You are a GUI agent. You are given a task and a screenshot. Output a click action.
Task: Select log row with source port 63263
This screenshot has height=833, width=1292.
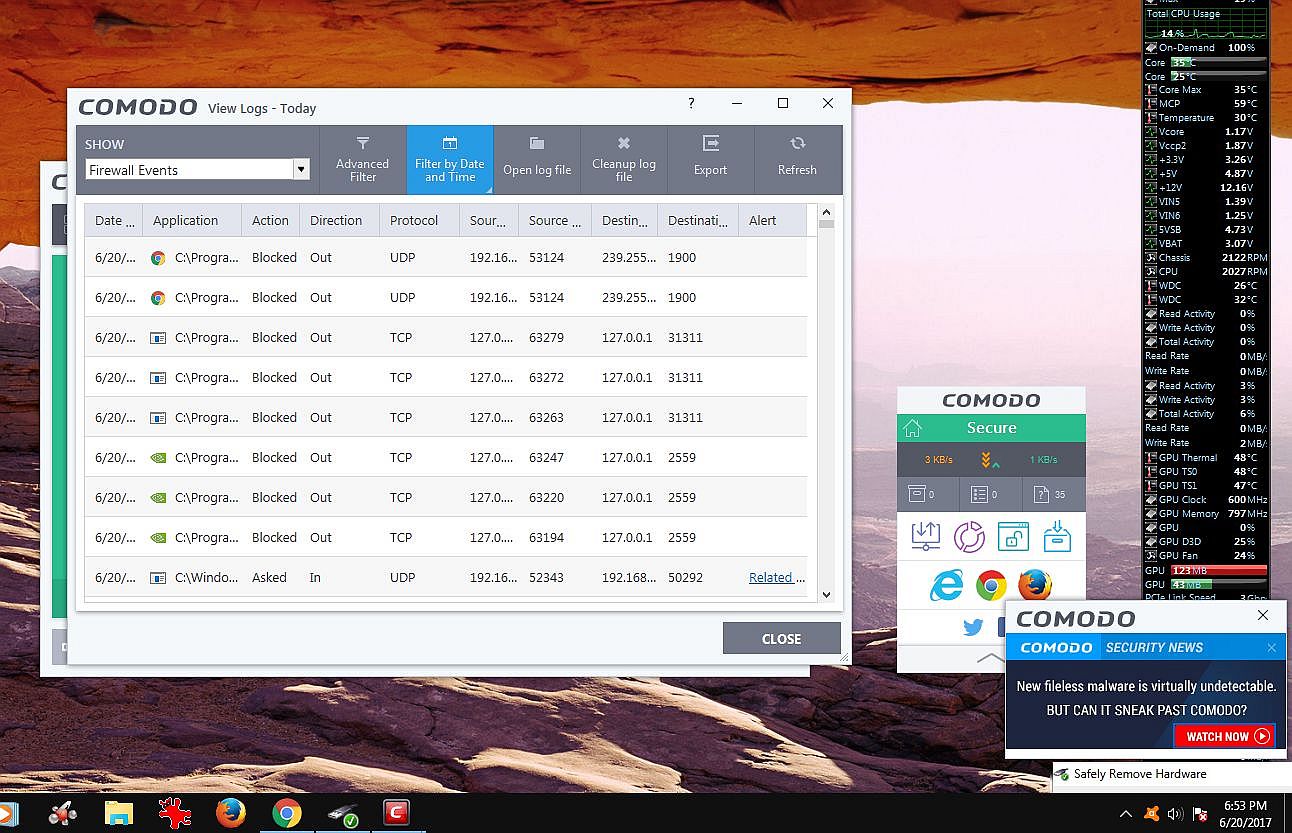coord(446,417)
